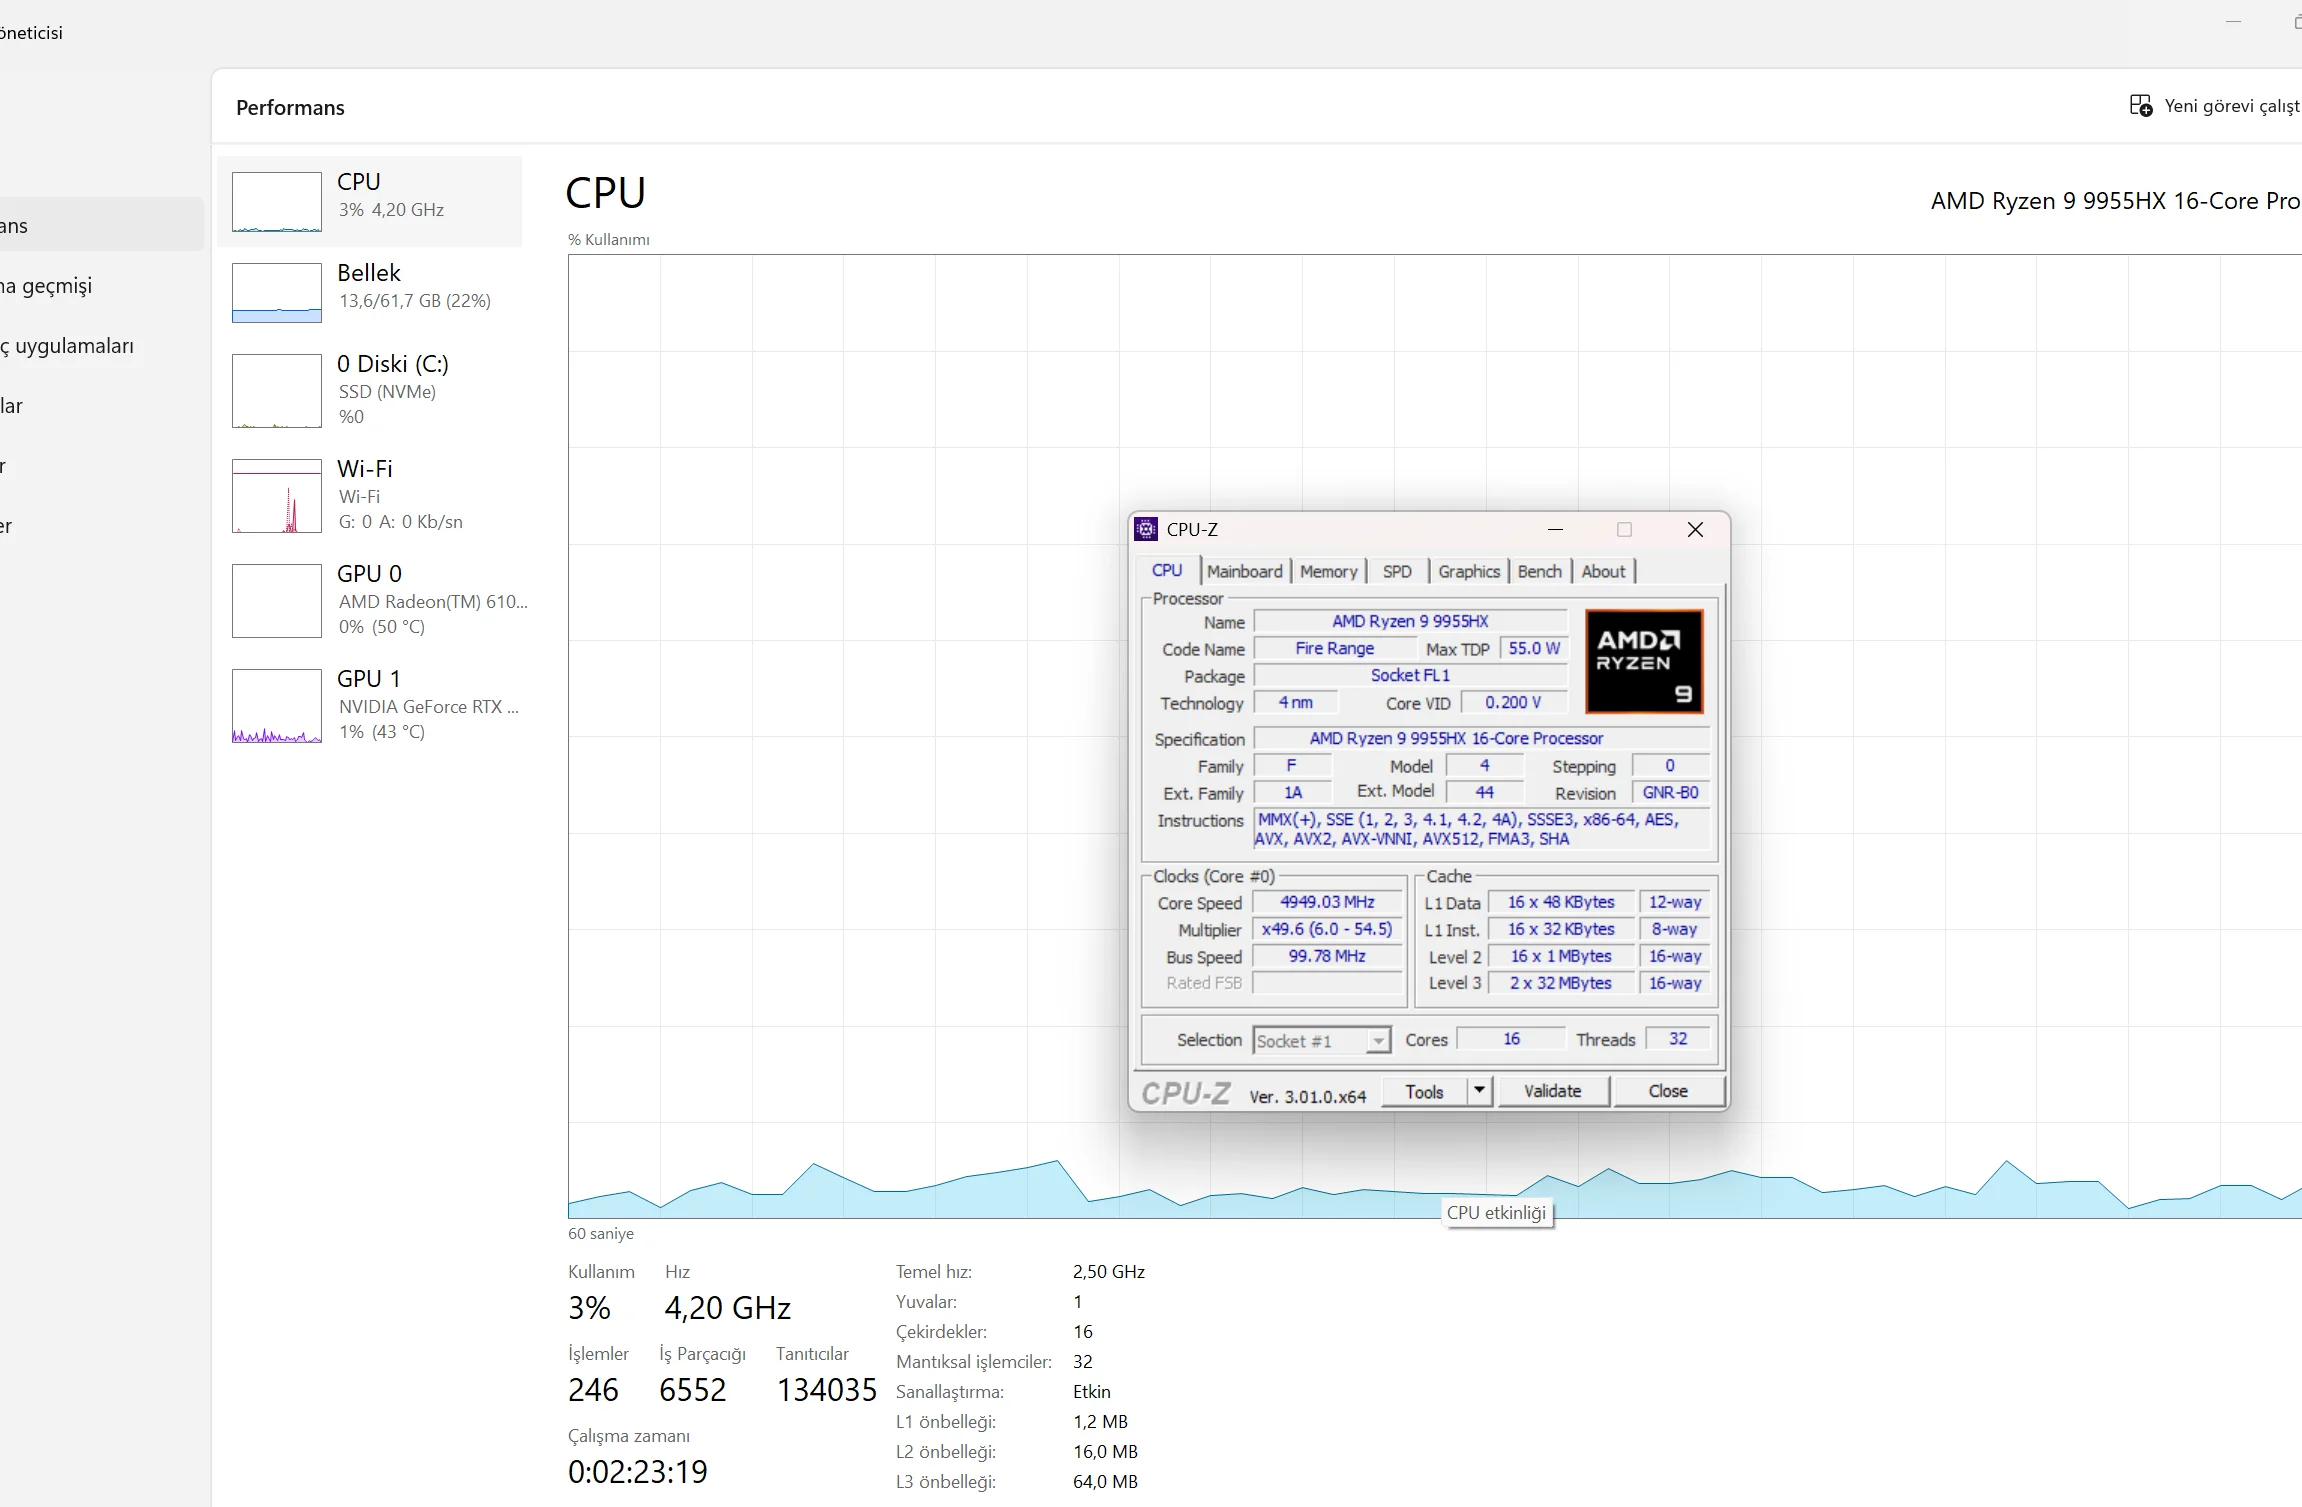2302x1507 pixels.
Task: Switch to the Bench tab in CPU-Z
Action: [x=1539, y=571]
